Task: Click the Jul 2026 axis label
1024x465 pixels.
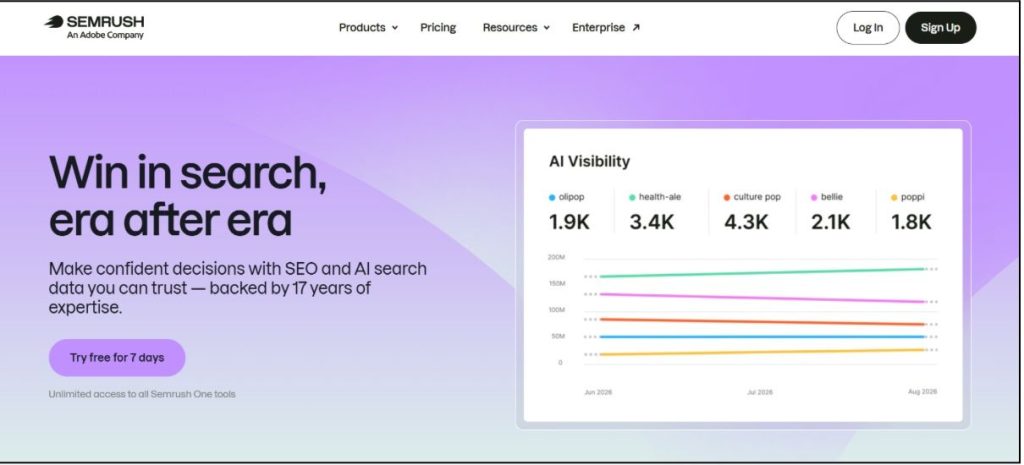Action: [760, 393]
